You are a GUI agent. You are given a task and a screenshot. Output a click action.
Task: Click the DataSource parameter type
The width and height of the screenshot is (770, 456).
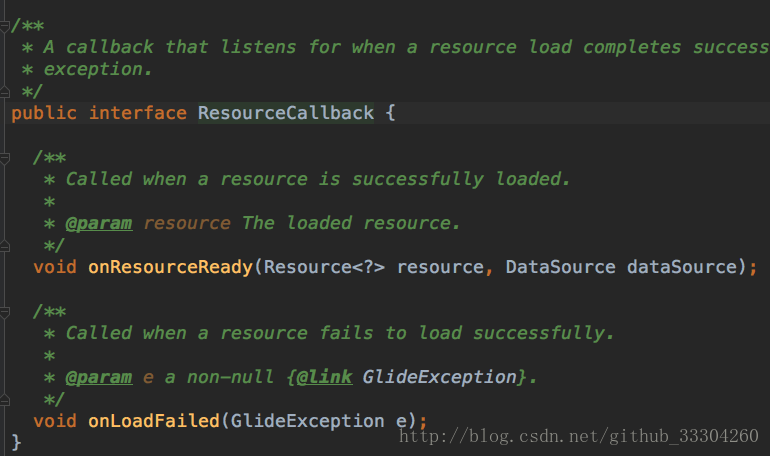560,267
